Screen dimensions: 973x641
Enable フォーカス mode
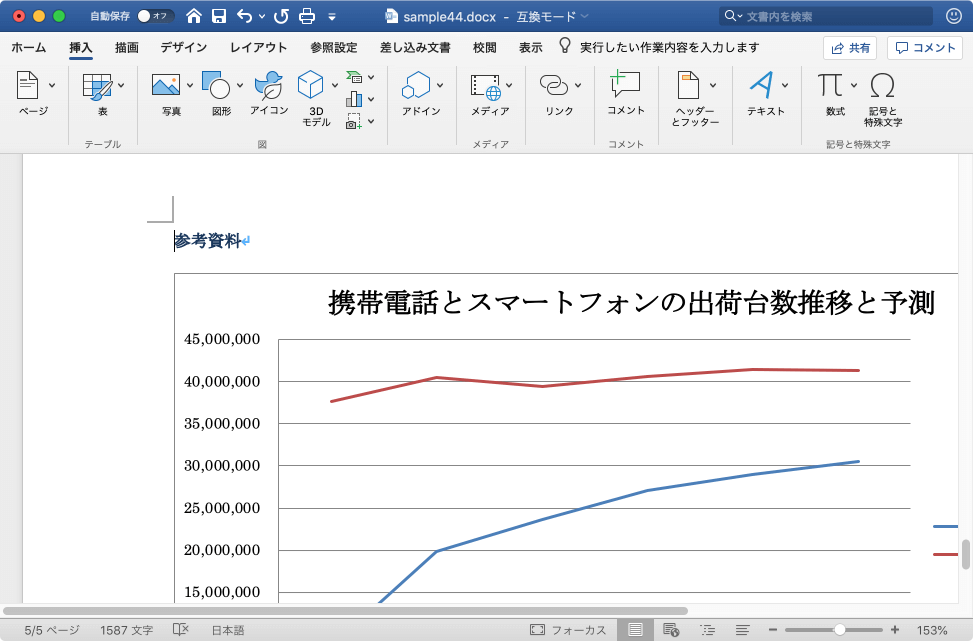click(568, 630)
